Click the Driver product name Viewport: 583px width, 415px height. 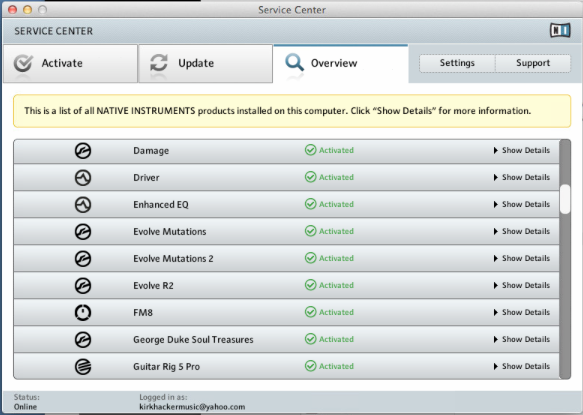pos(146,178)
